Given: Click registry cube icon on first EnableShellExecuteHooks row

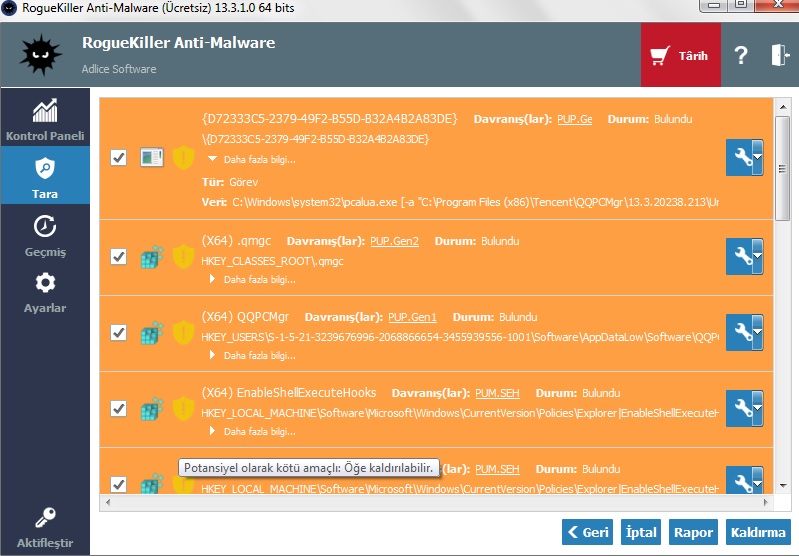Looking at the screenshot, I should pos(152,409).
